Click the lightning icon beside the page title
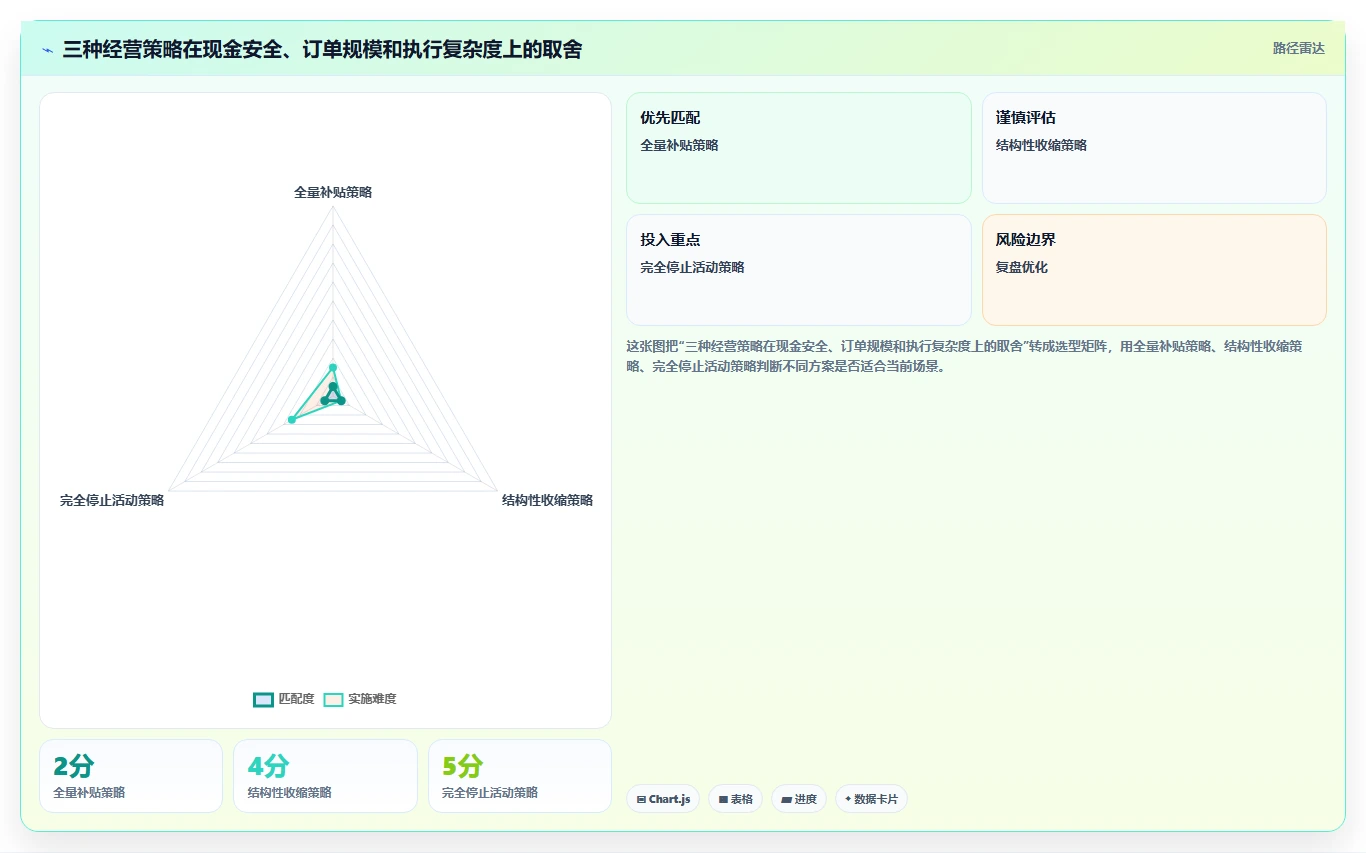This screenshot has height=853, width=1366. click(x=47, y=49)
